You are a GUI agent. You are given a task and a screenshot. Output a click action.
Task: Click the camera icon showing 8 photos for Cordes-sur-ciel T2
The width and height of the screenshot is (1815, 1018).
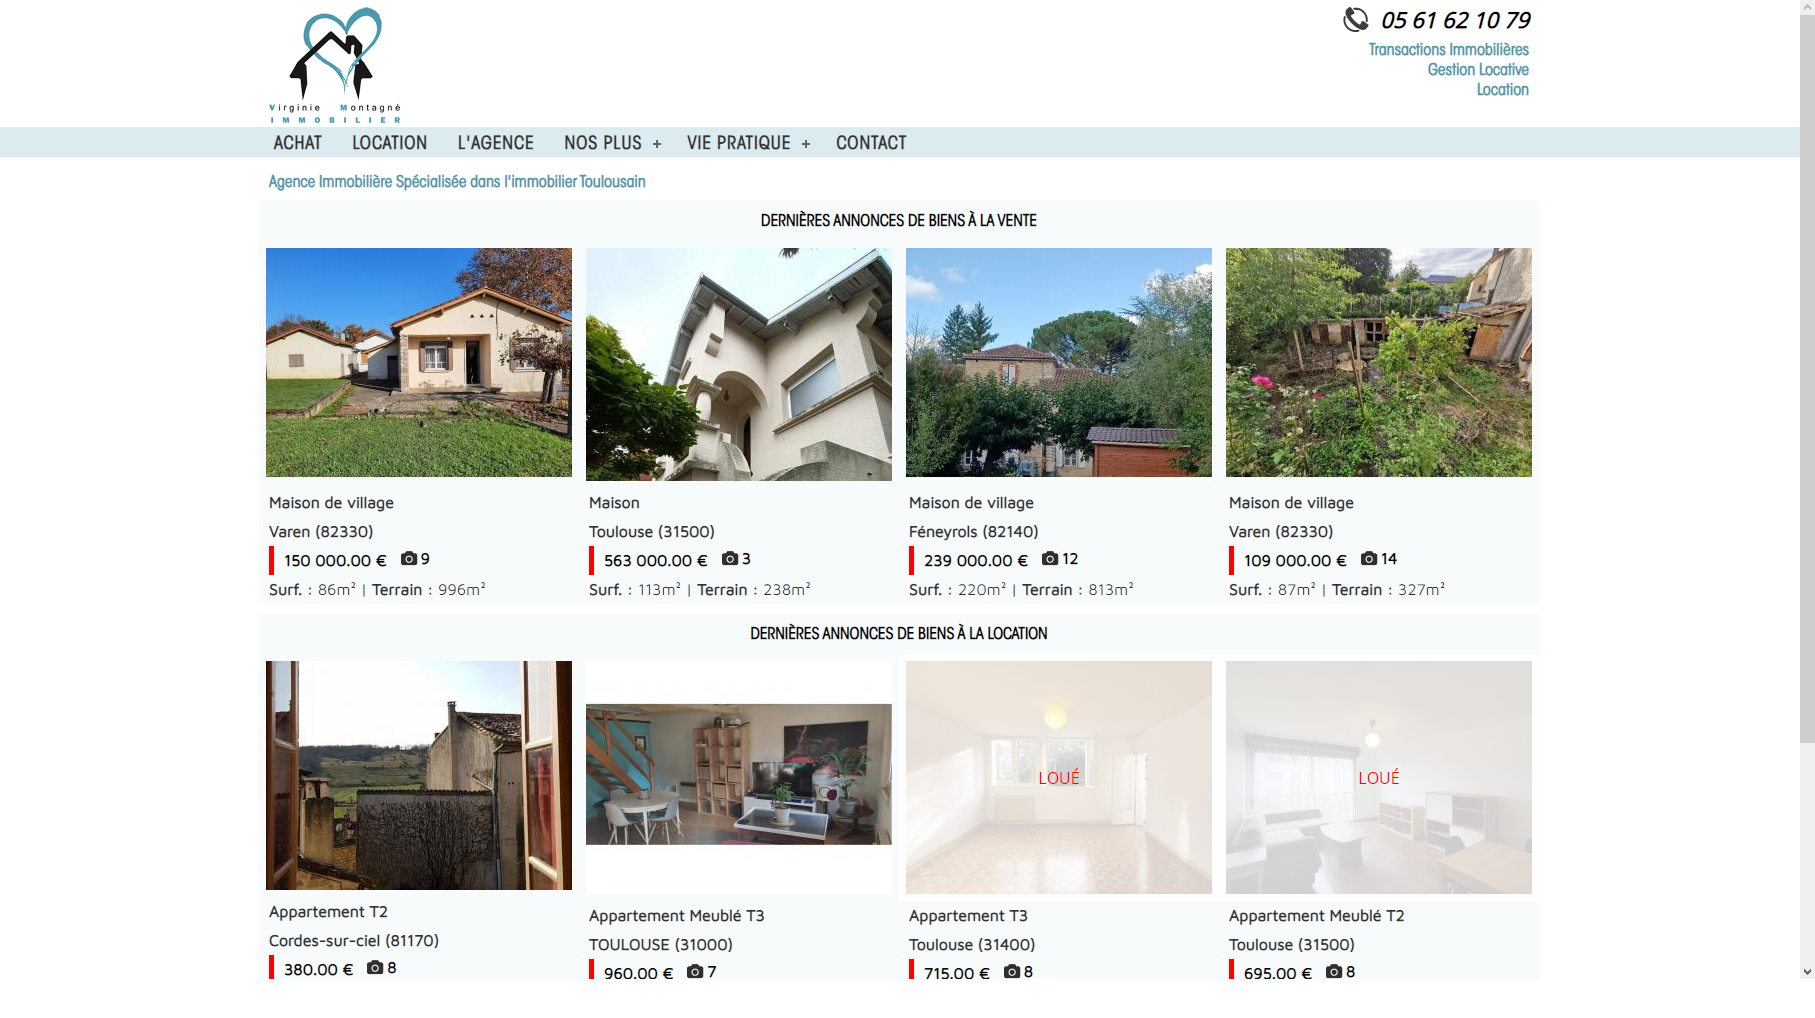pos(373,968)
